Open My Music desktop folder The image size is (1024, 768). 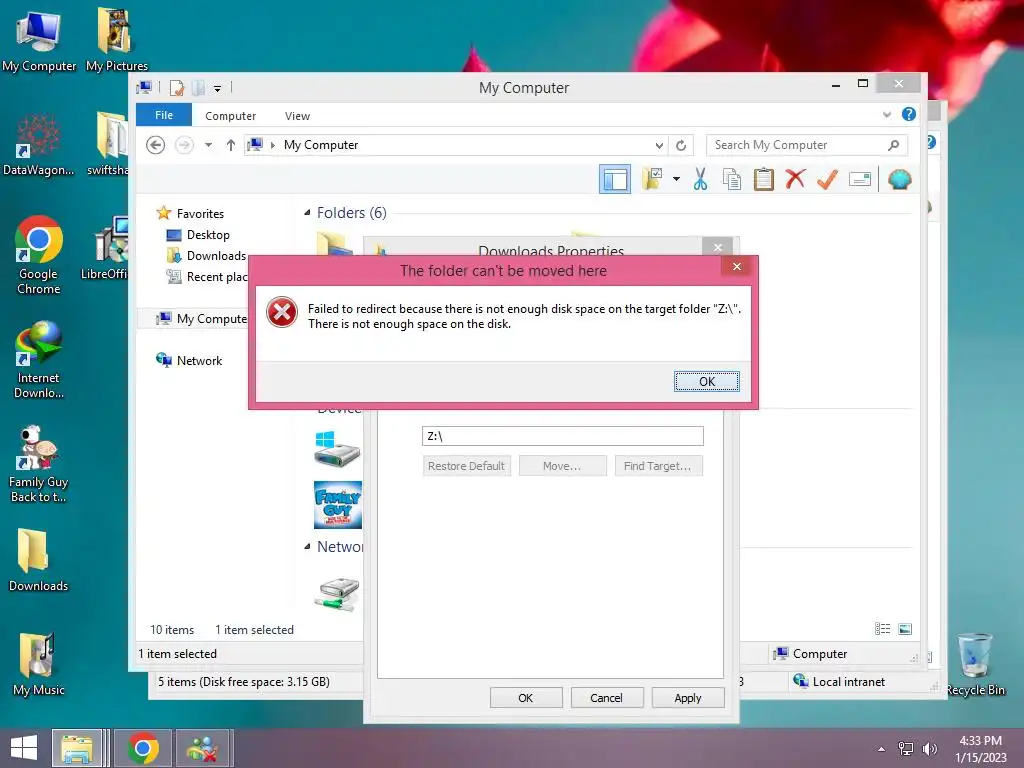tap(39, 664)
